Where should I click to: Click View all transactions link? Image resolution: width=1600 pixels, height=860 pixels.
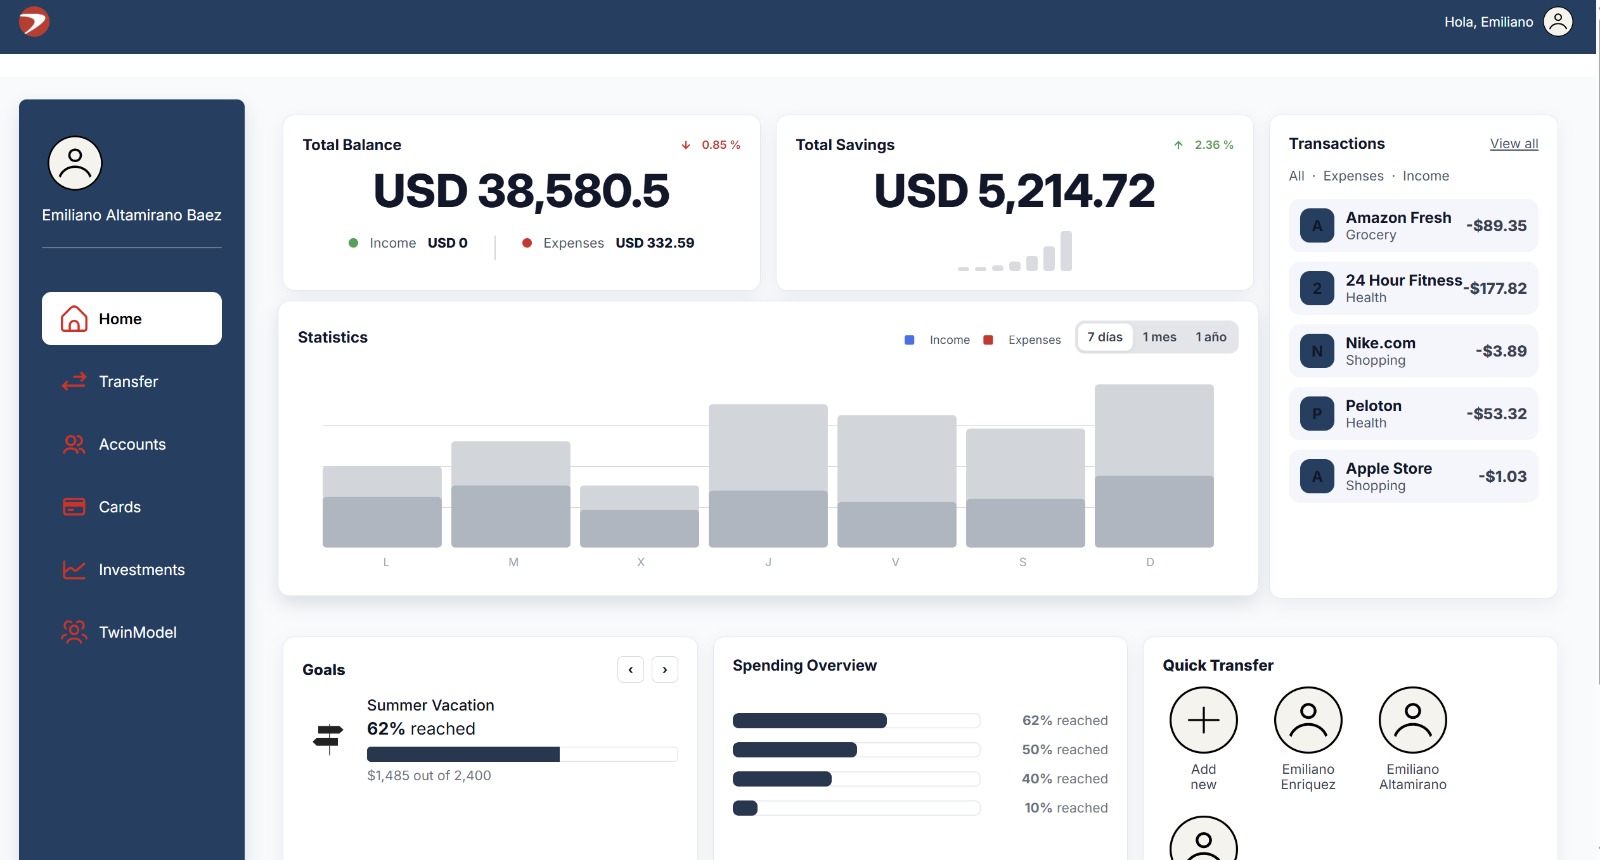1514,144
